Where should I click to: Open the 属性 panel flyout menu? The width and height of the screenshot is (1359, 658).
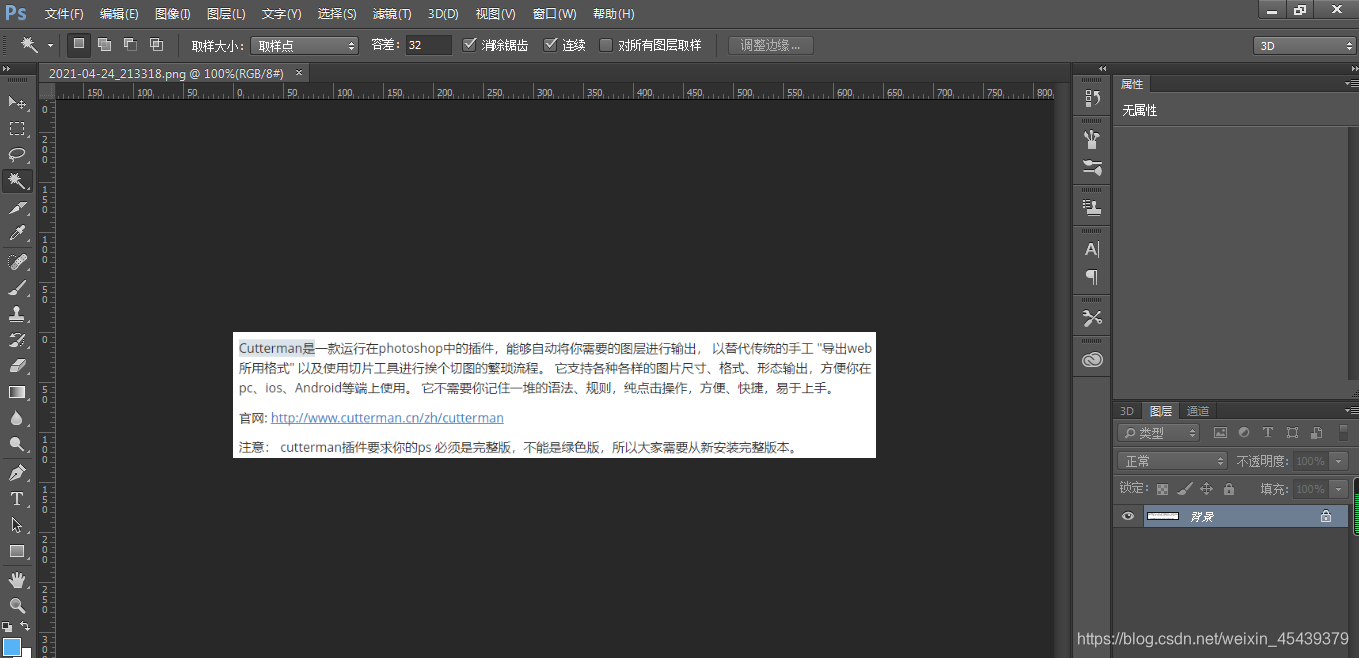point(1351,84)
